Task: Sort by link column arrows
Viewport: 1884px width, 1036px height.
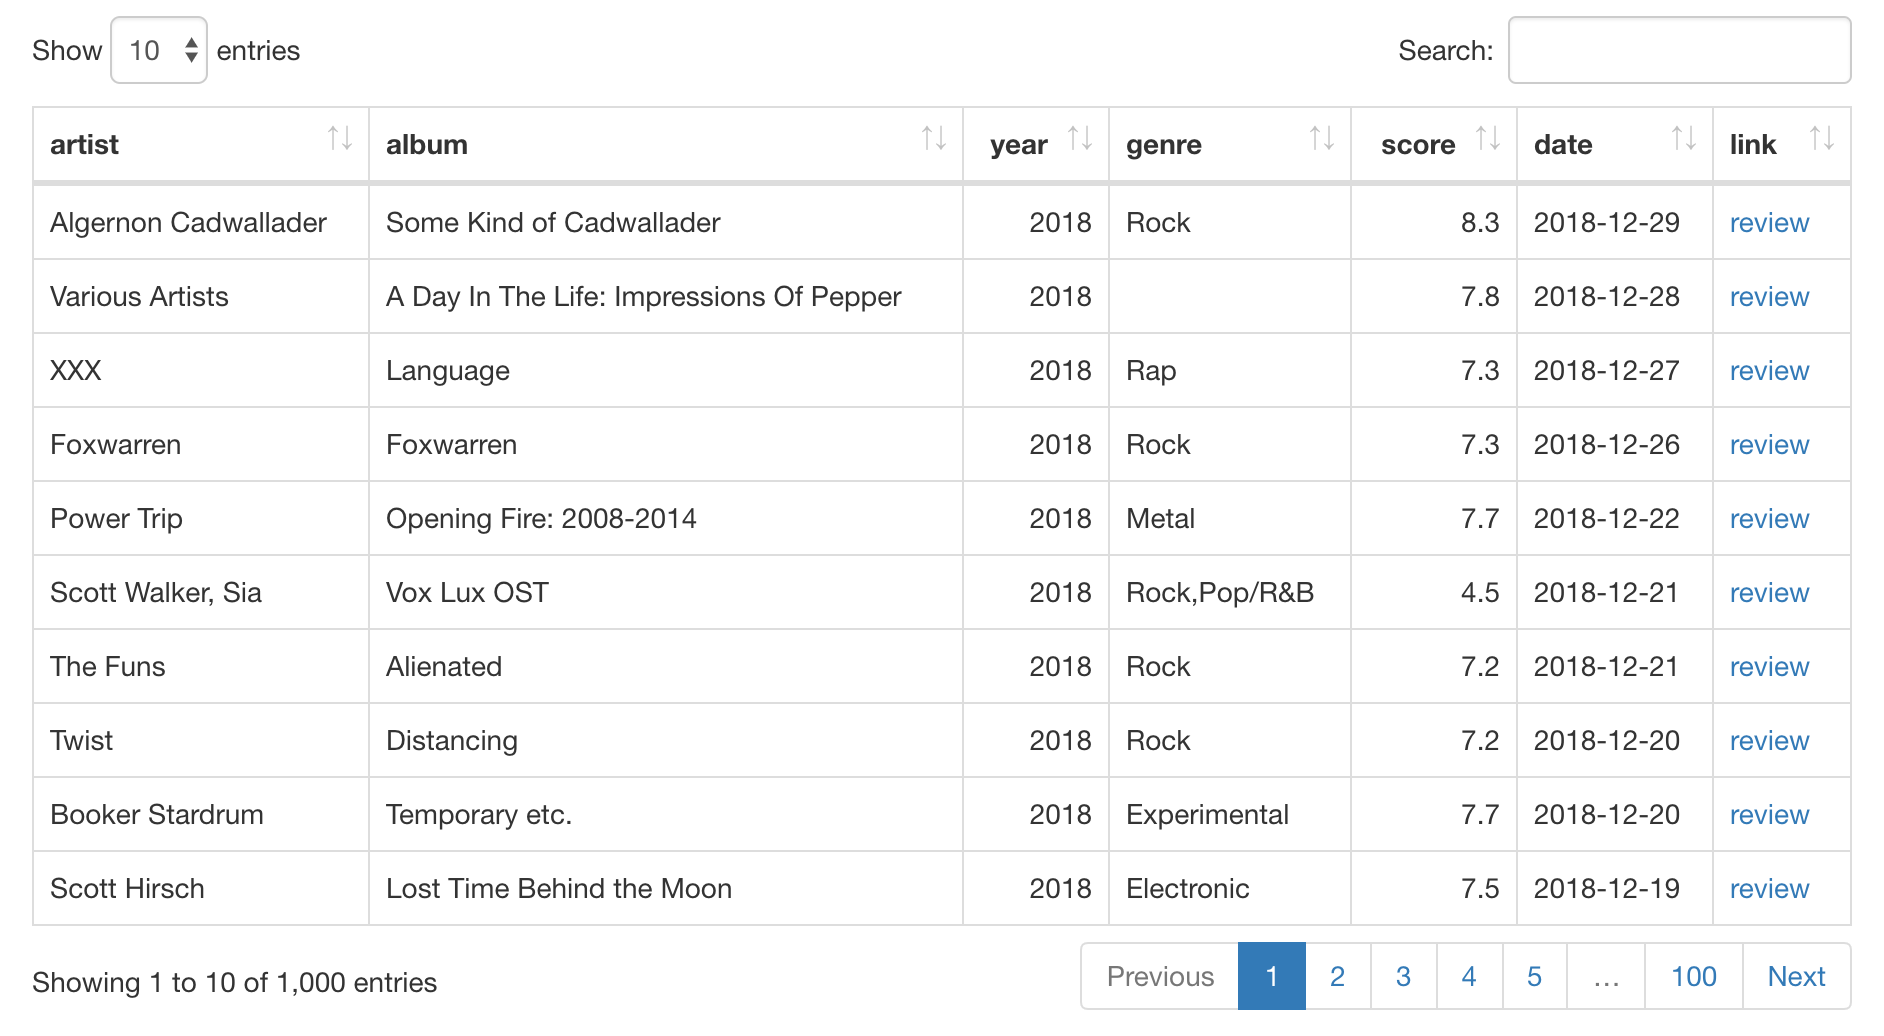Action: [1821, 139]
